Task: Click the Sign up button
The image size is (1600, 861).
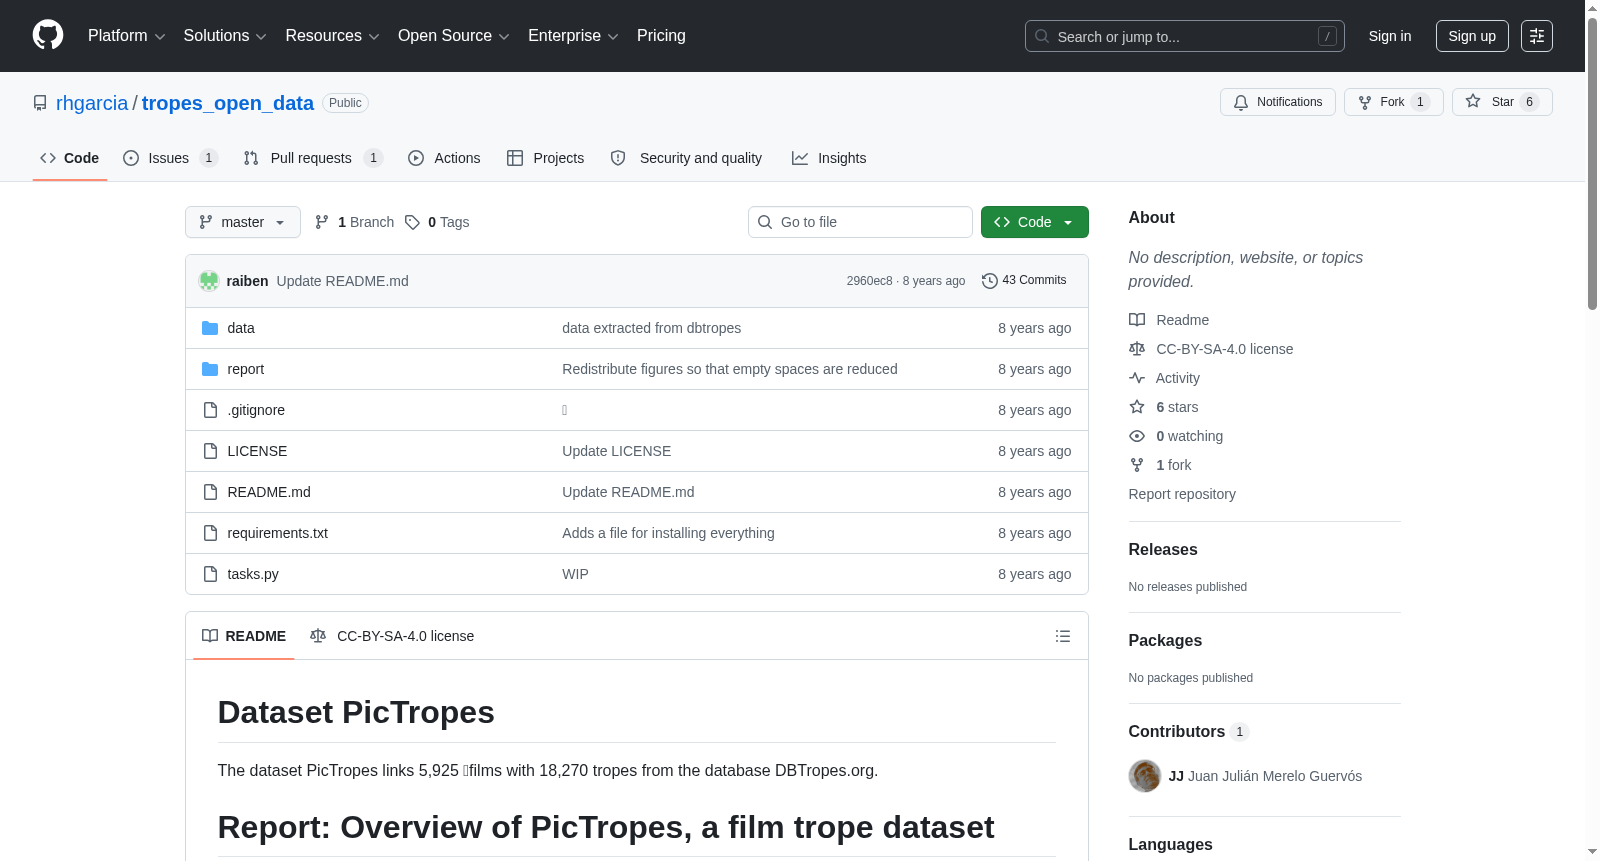Action: [x=1472, y=36]
